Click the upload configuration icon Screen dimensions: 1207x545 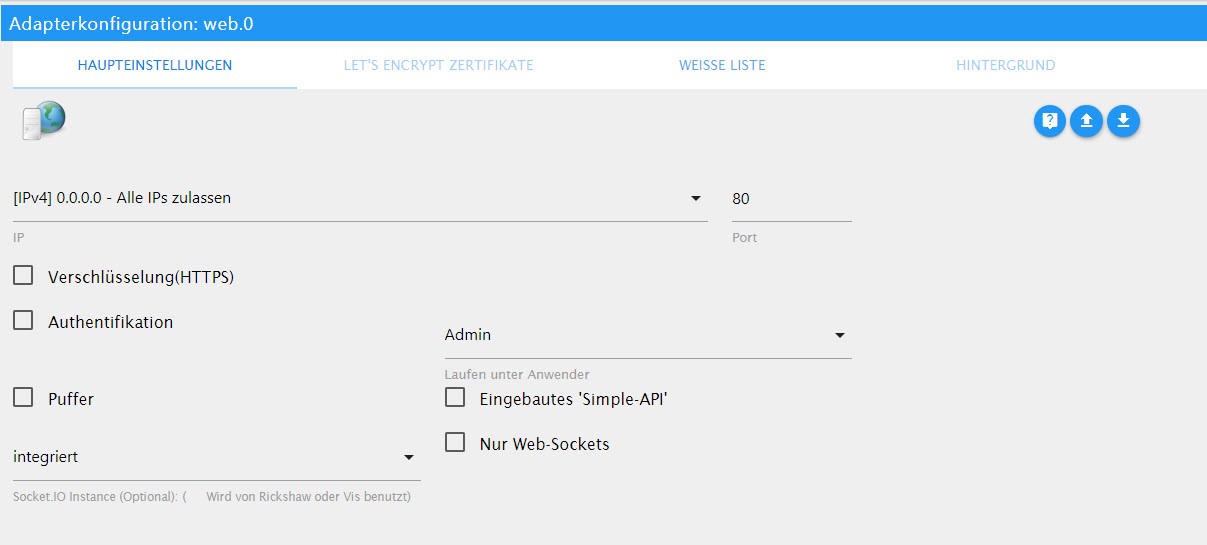[1086, 121]
